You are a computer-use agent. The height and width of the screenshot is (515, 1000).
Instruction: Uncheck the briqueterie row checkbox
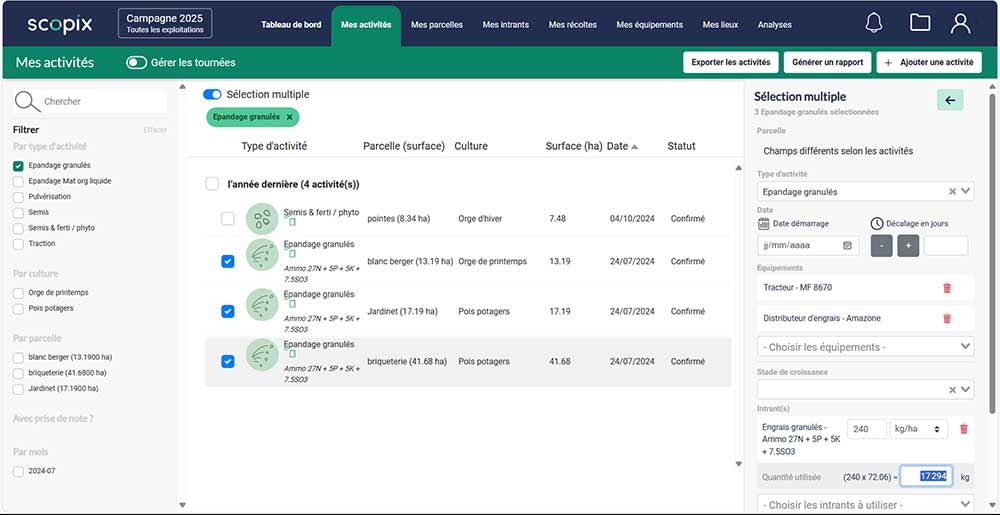pos(228,361)
